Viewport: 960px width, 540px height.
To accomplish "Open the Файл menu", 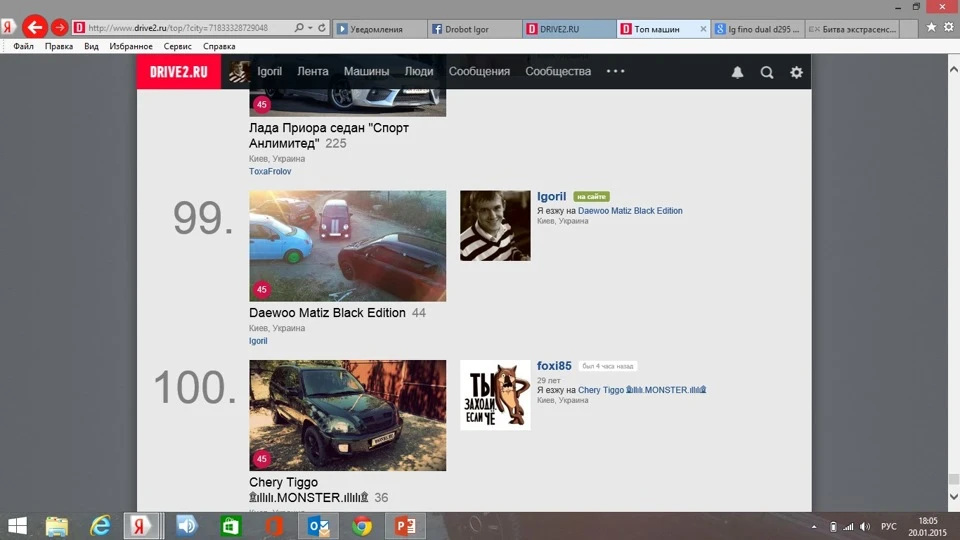I will click(23, 46).
